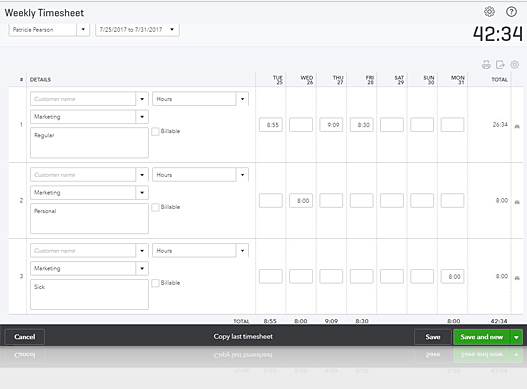The width and height of the screenshot is (527, 389).
Task: Print the timesheet using the printer icon
Action: coord(486,65)
